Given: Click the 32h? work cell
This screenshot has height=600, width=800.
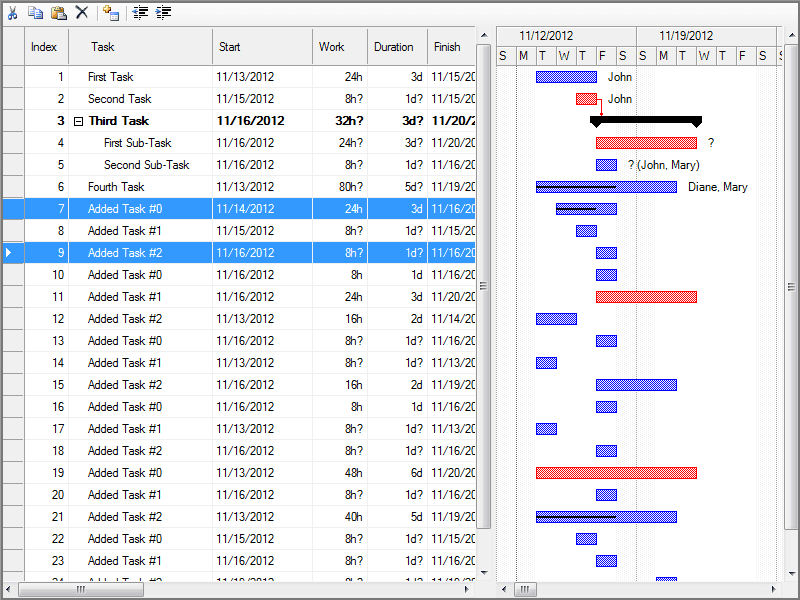Looking at the screenshot, I should point(340,121).
